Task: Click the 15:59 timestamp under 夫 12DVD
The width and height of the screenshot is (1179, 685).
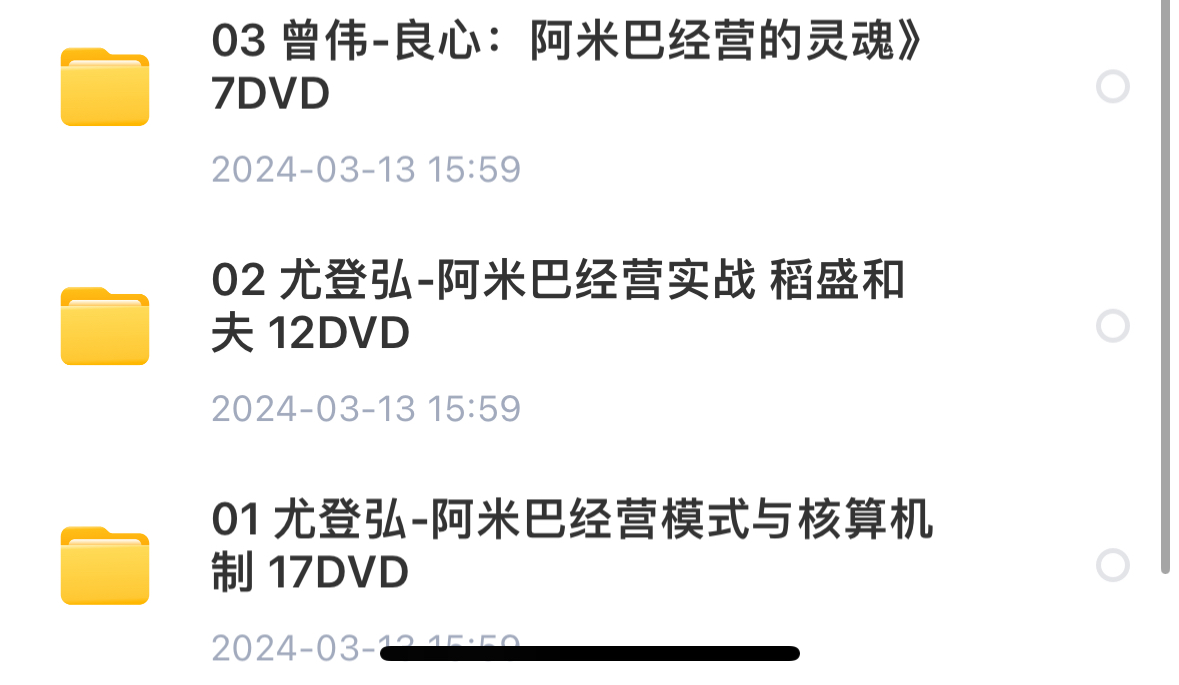Action: [x=474, y=408]
